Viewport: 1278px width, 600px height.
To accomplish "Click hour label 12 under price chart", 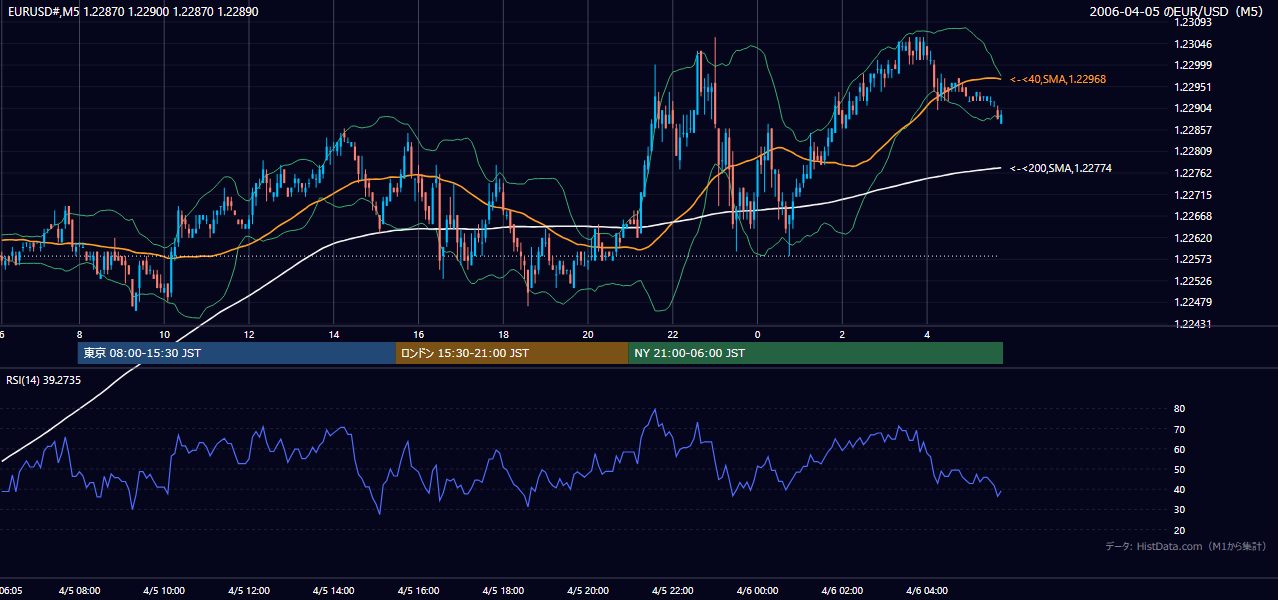I will pos(249,335).
